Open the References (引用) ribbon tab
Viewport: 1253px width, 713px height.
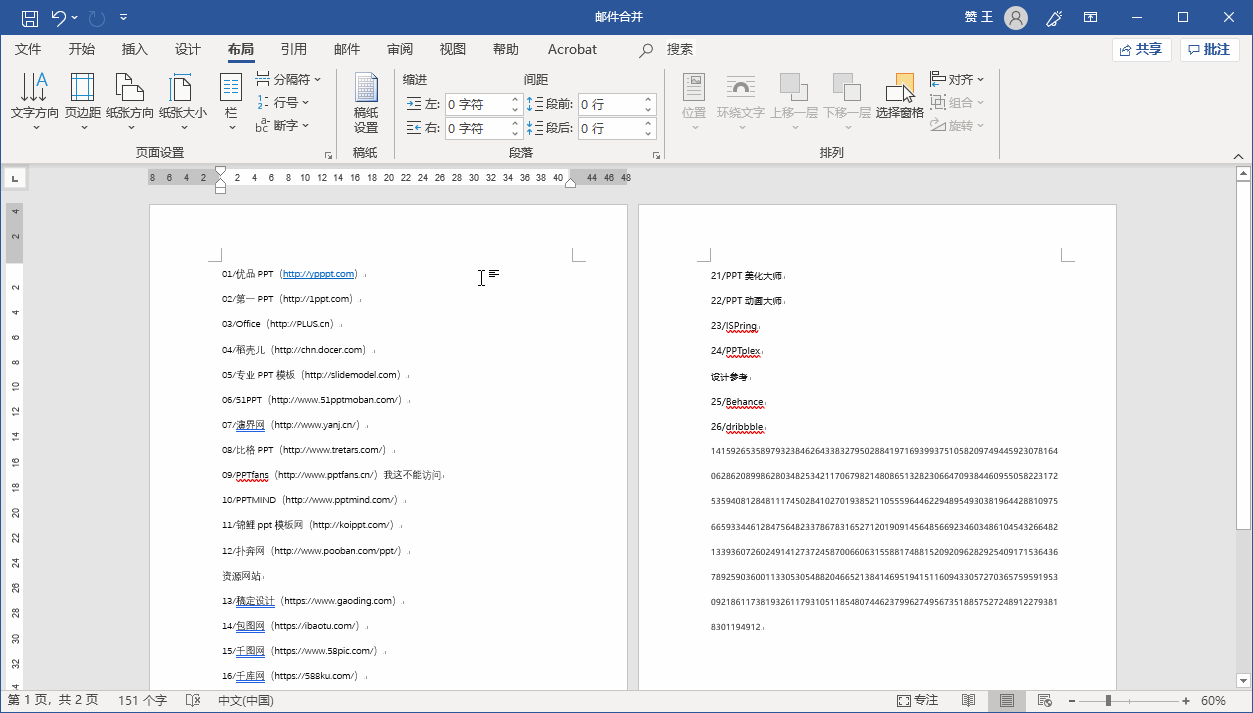pyautogui.click(x=293, y=49)
